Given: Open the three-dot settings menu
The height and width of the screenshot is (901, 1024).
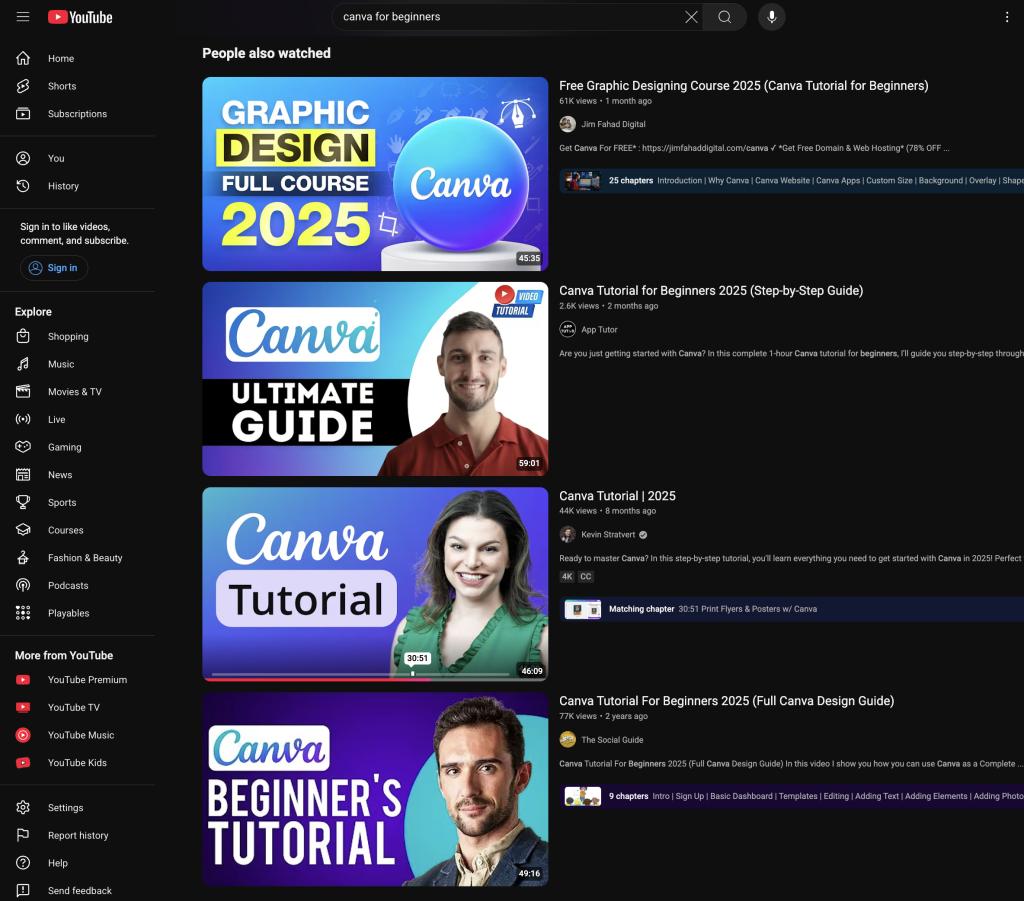Looking at the screenshot, I should (1006, 17).
